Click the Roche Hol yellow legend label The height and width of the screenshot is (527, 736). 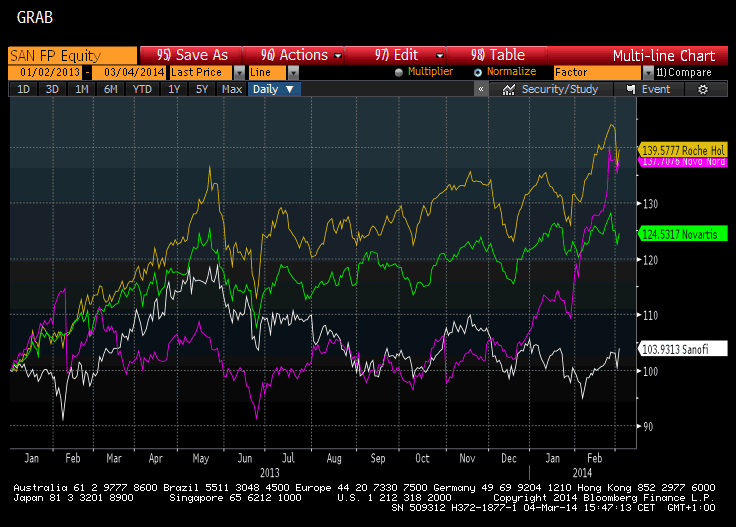(682, 150)
